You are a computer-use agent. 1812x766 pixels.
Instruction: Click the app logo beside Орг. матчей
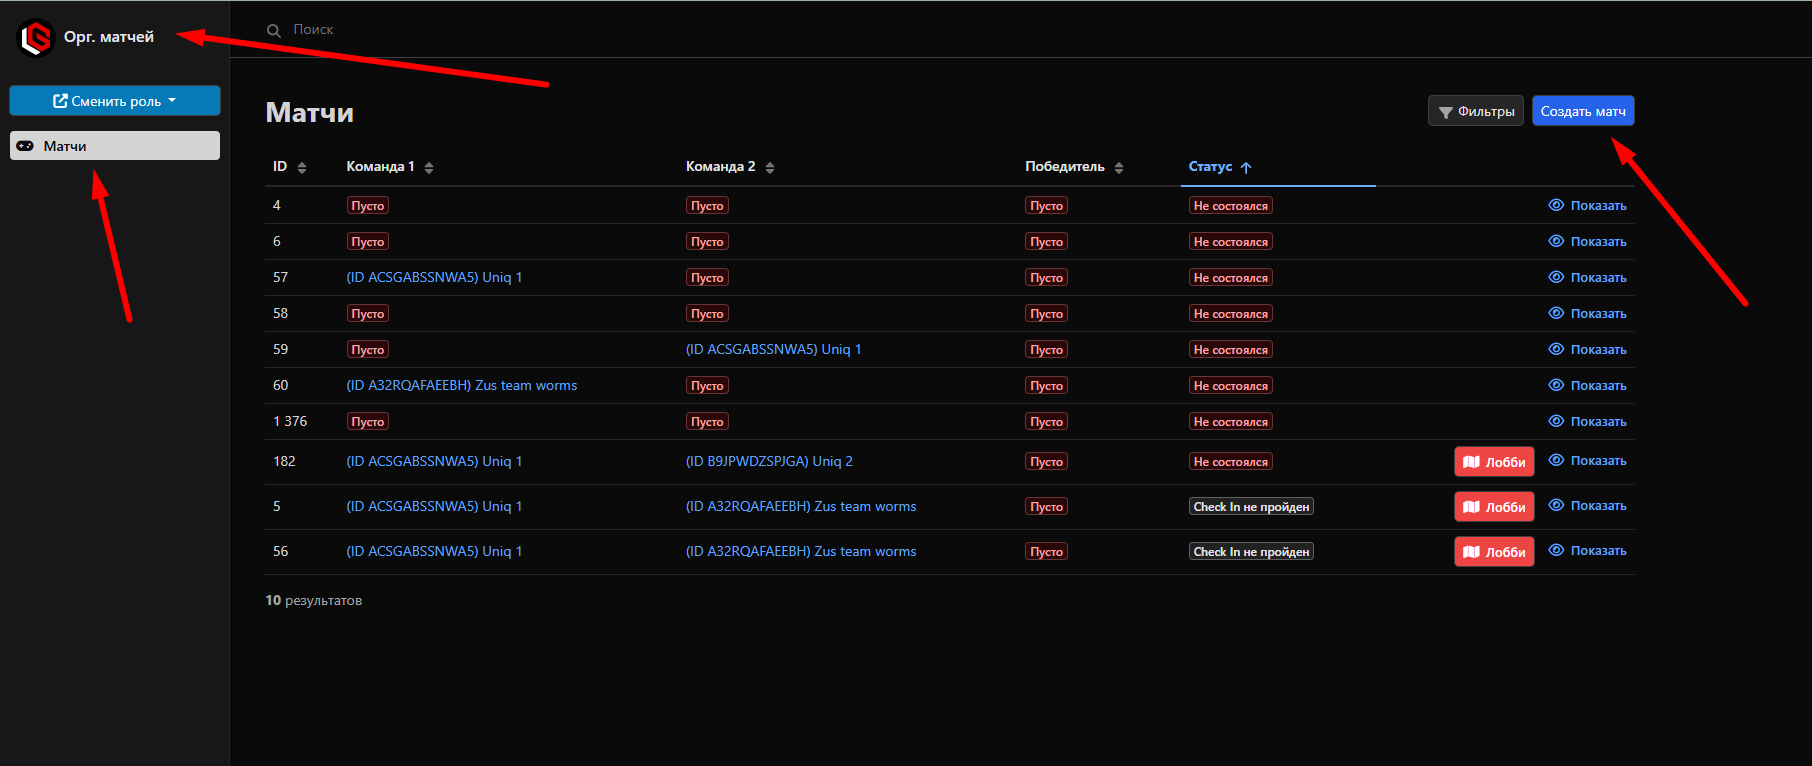[36, 38]
